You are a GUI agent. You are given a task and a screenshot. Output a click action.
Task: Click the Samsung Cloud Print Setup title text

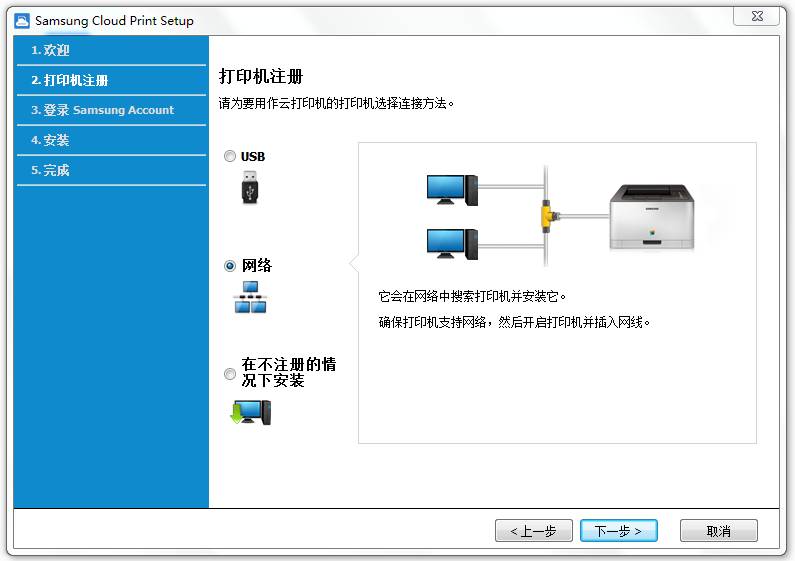tap(114, 21)
